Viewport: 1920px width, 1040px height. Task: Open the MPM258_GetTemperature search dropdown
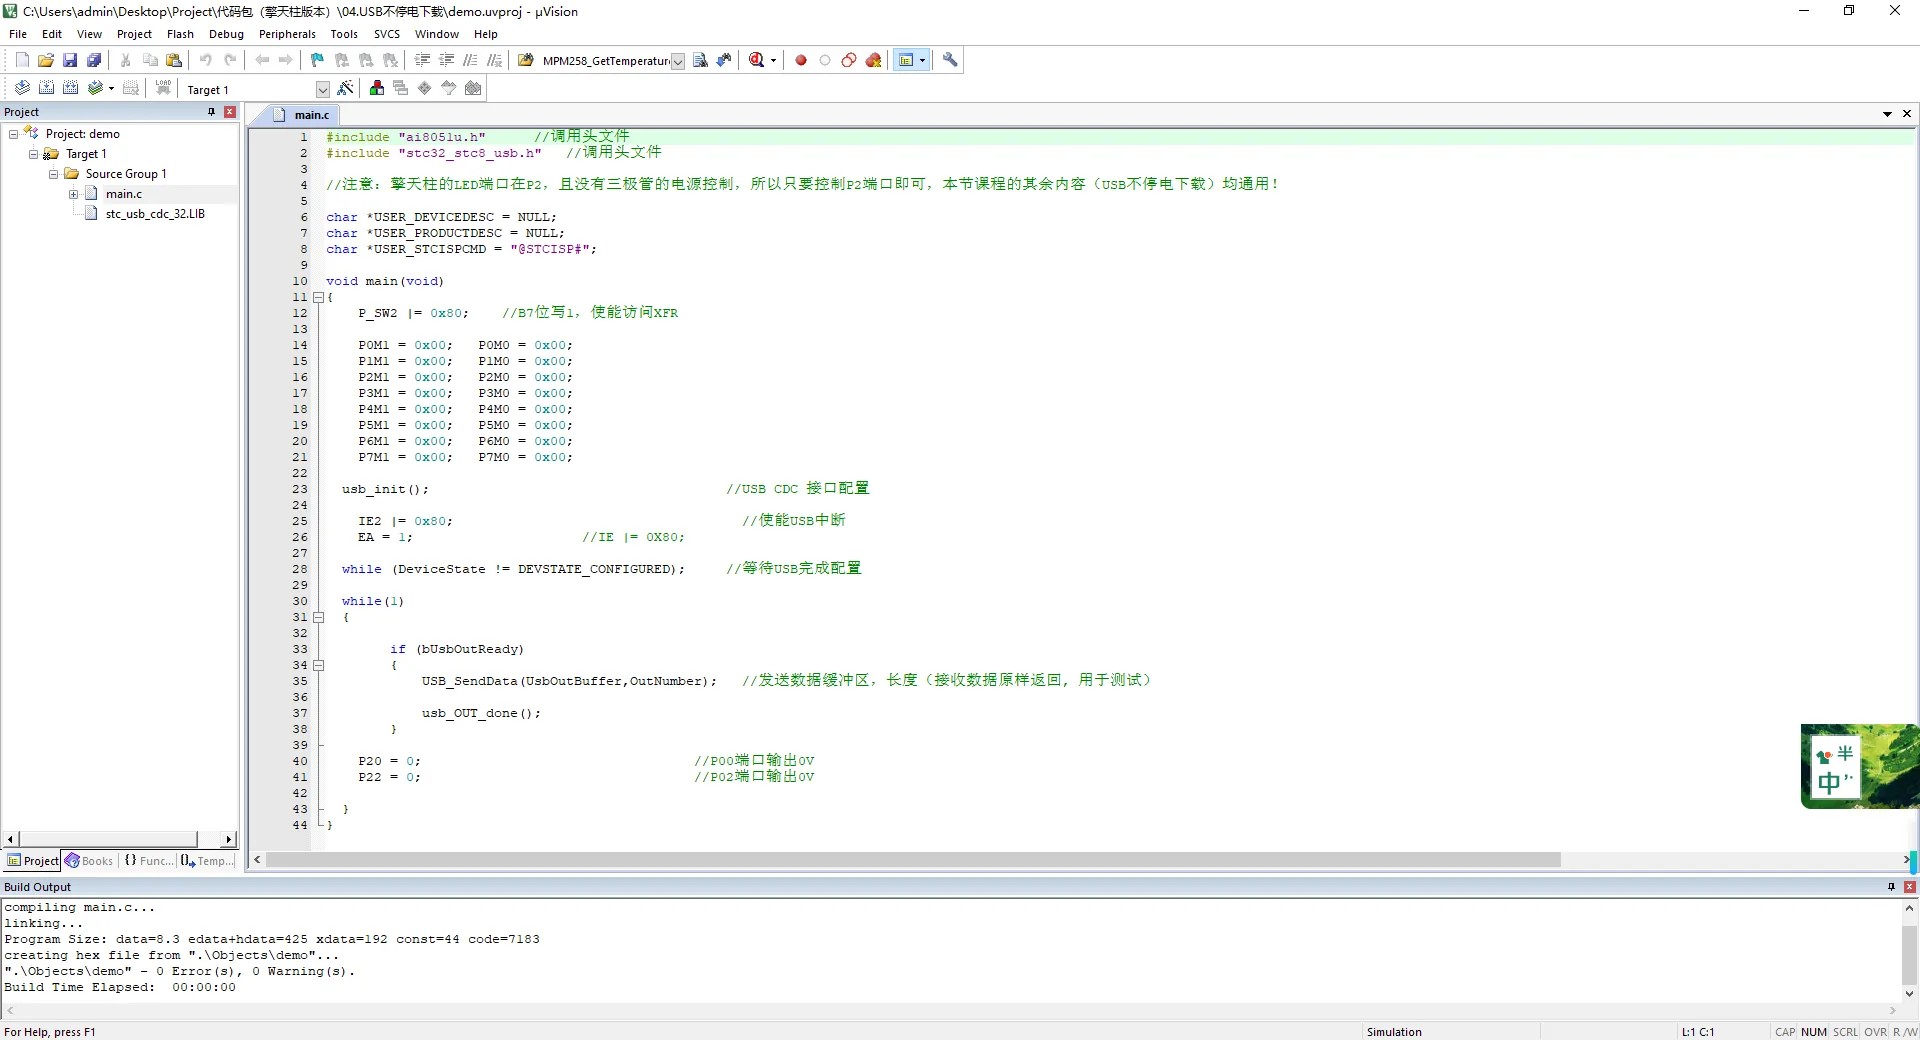[x=678, y=61]
